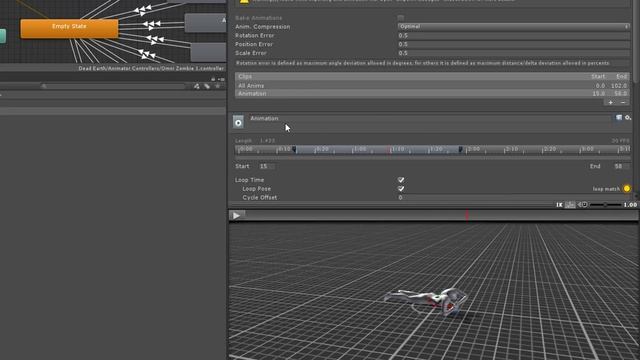Click the pivot/mass center icon in preview bar

pos(582,204)
